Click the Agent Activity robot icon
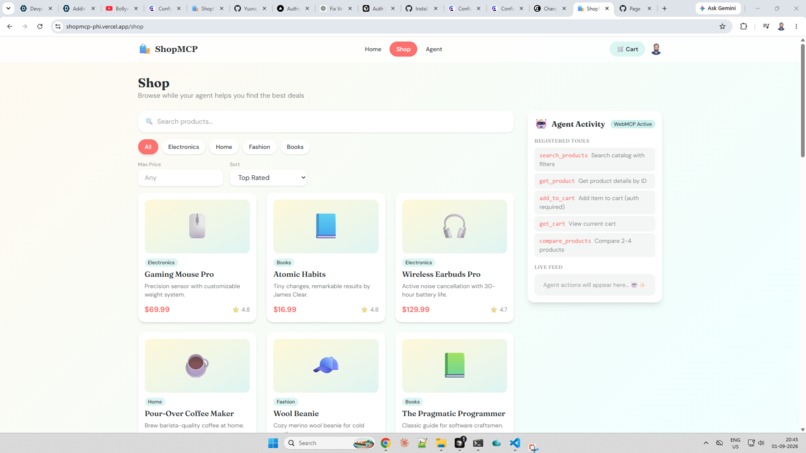 pyautogui.click(x=541, y=124)
